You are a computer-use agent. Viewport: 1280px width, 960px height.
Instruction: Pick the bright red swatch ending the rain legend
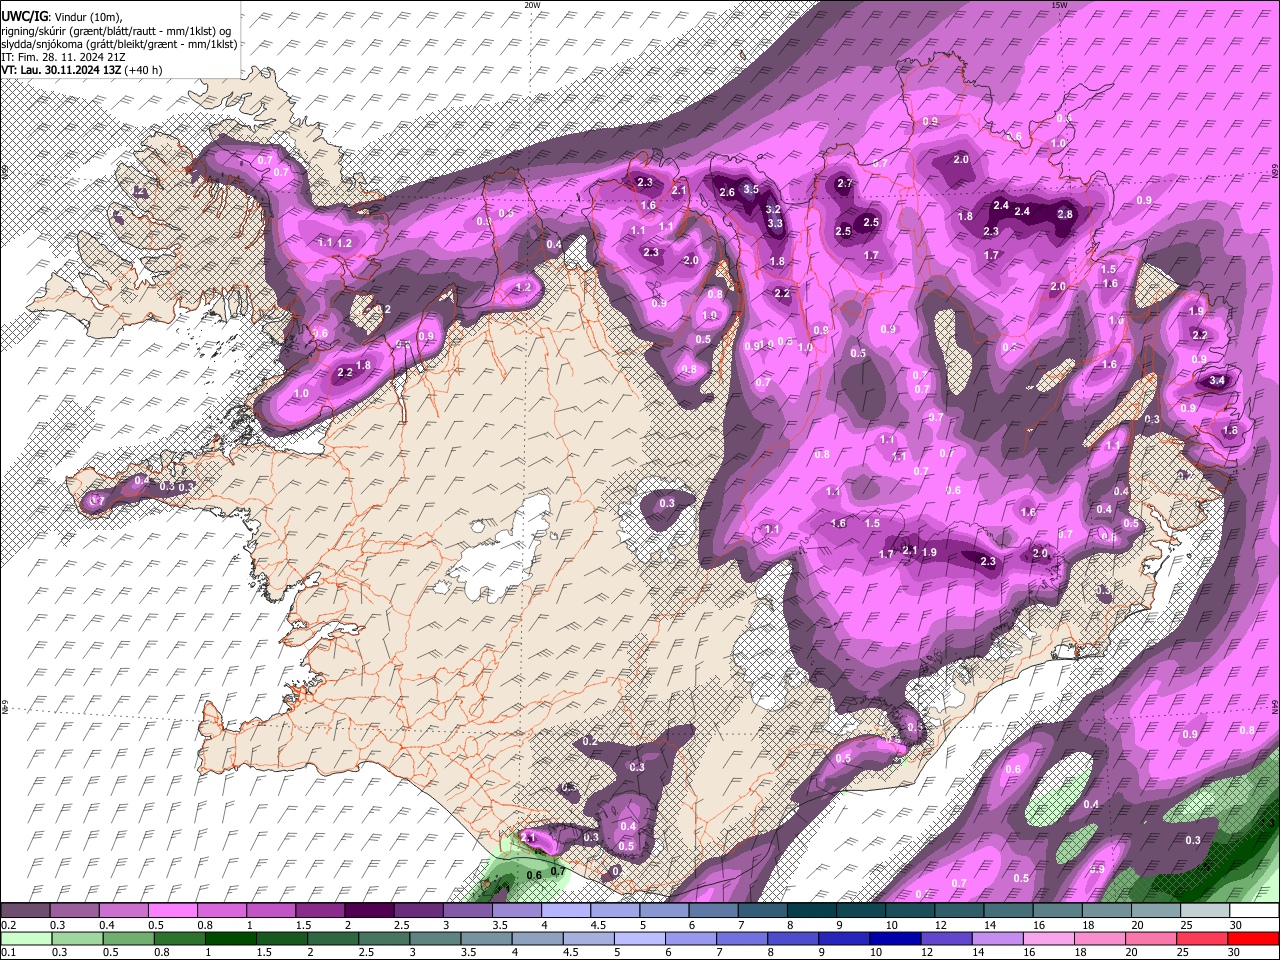1253,937
